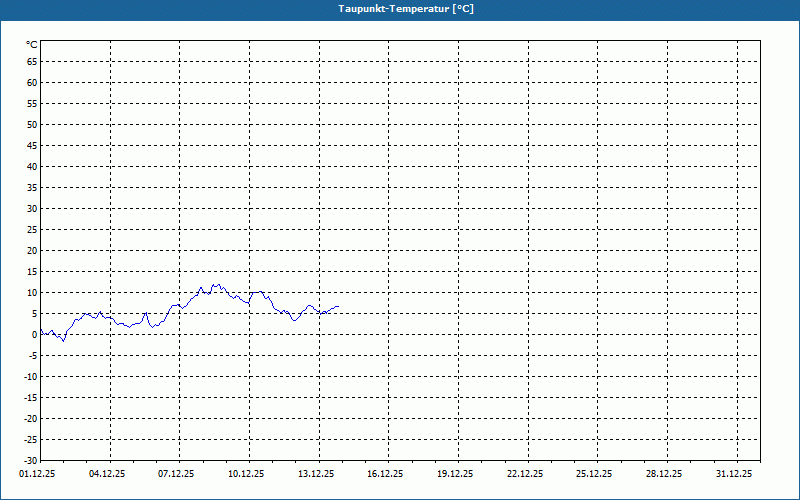Click the date label 04.12.25
Screen dimensions: 800x500
(x=107, y=474)
